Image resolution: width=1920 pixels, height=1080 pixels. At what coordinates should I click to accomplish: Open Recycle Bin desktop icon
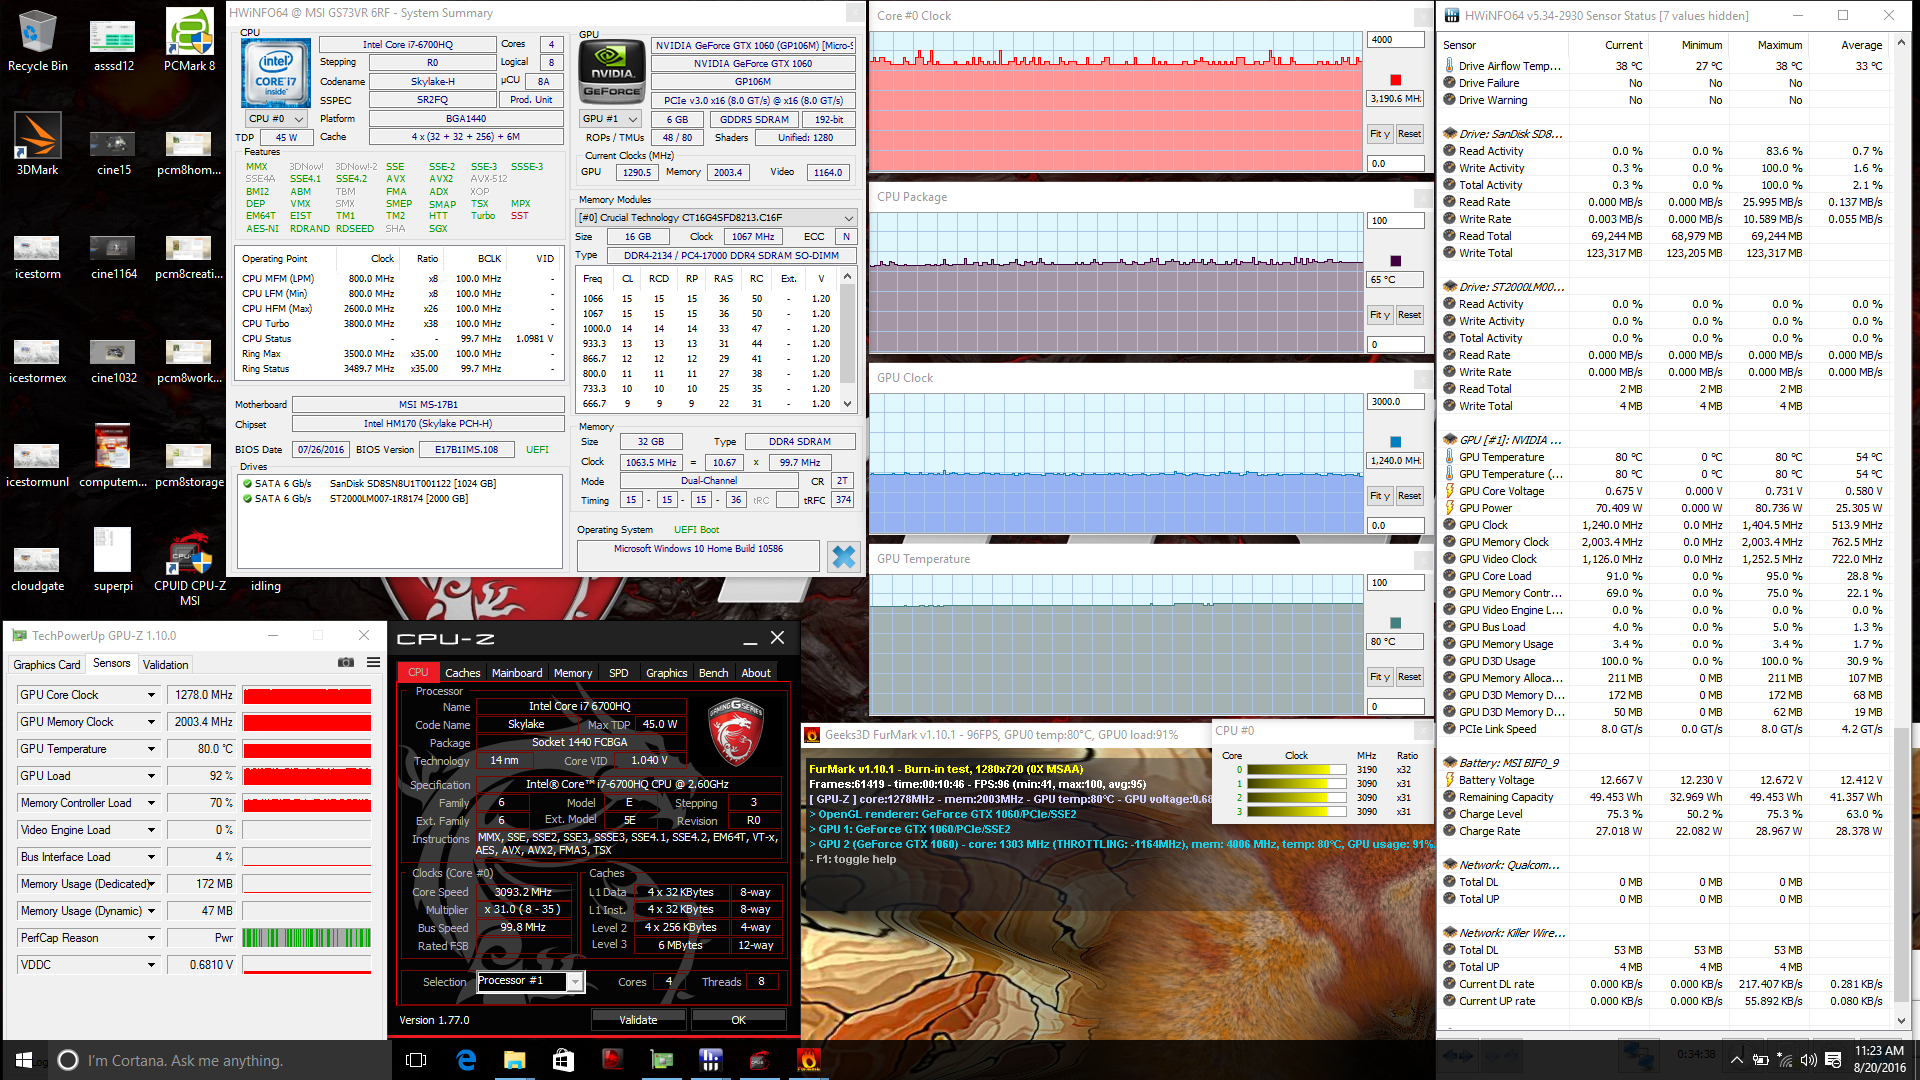click(38, 41)
